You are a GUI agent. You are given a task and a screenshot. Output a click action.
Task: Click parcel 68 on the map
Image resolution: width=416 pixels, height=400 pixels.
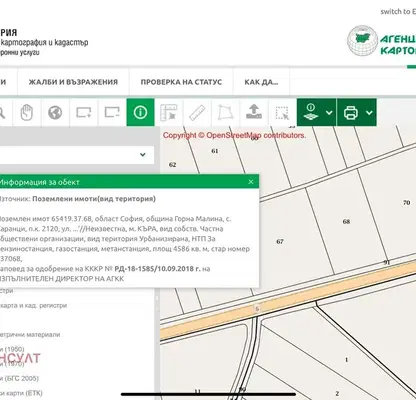pyautogui.click(x=346, y=222)
